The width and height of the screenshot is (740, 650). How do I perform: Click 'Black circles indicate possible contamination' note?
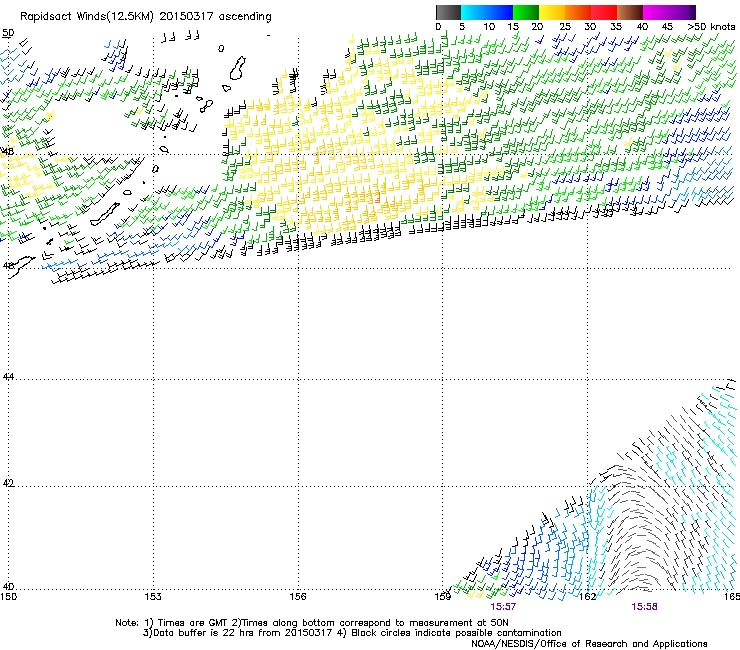(456, 633)
